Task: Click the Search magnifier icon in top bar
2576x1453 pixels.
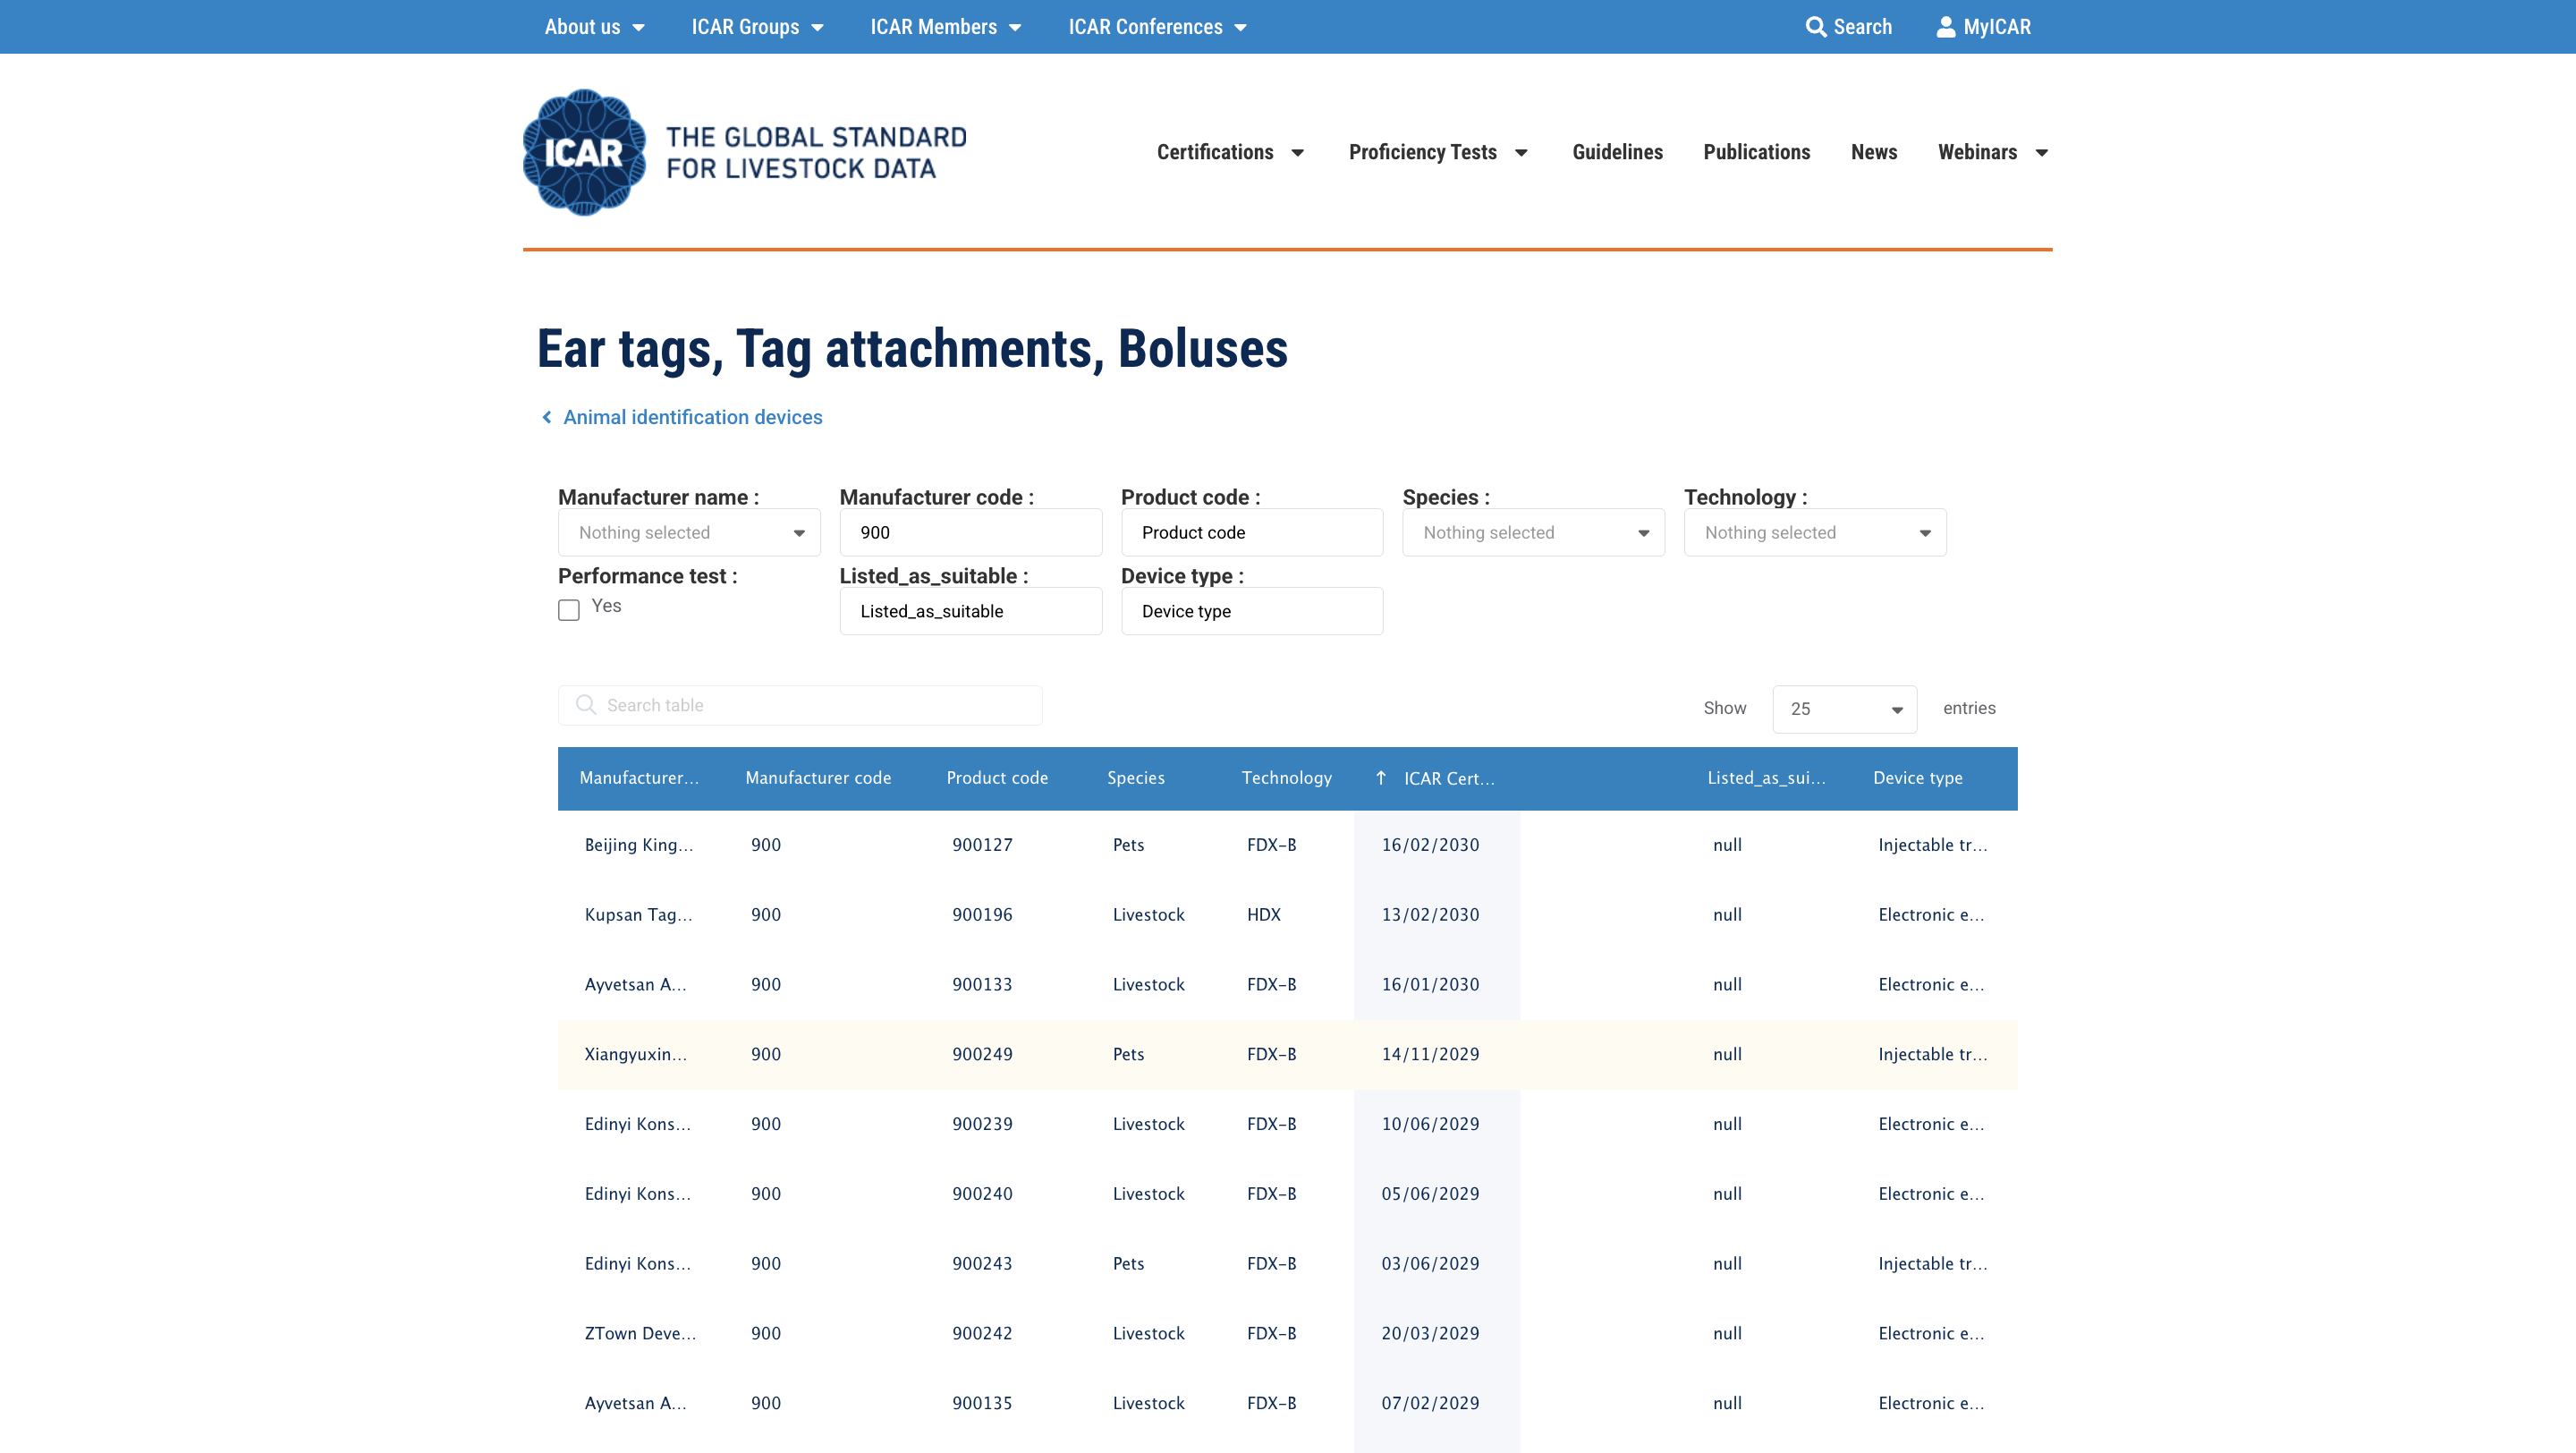Action: (1814, 27)
